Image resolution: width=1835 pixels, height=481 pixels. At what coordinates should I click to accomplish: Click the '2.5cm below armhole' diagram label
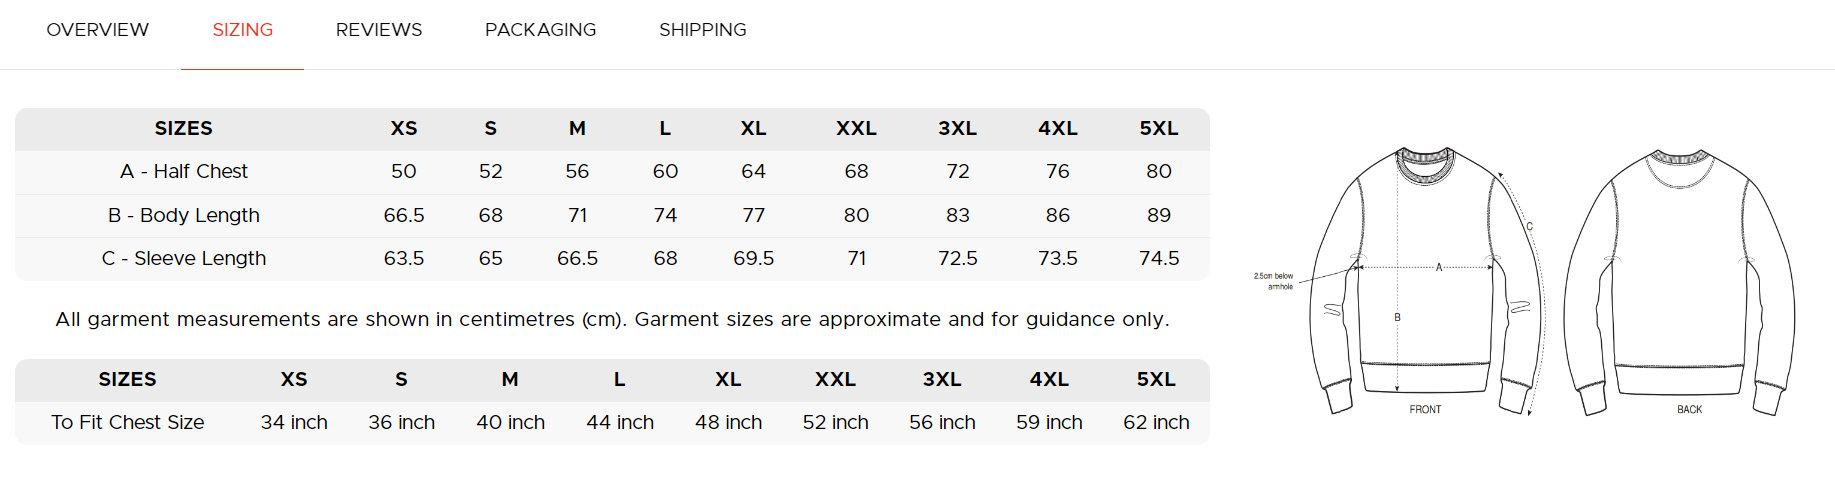click(1274, 281)
